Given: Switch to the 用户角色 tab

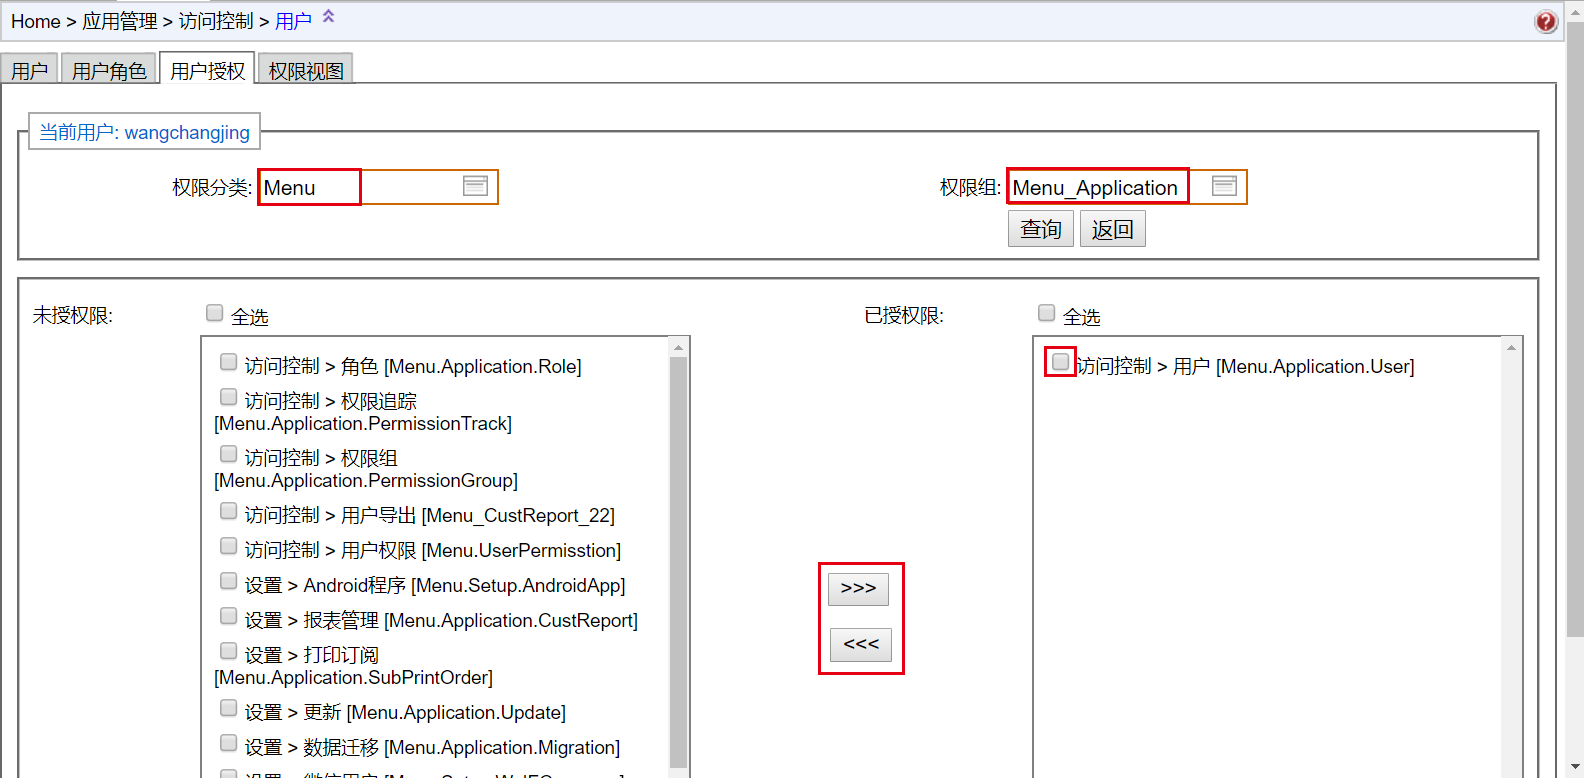Looking at the screenshot, I should pyautogui.click(x=109, y=69).
